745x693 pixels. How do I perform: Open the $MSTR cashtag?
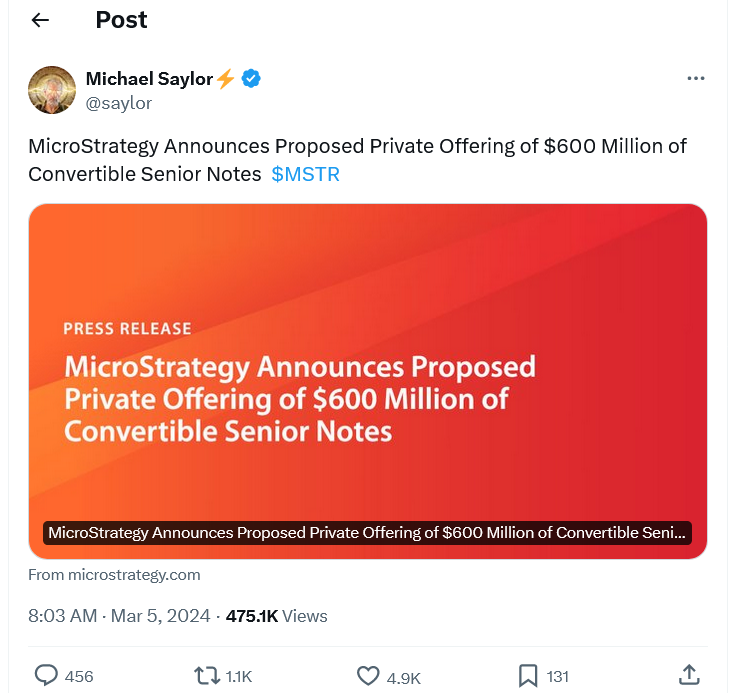click(306, 174)
